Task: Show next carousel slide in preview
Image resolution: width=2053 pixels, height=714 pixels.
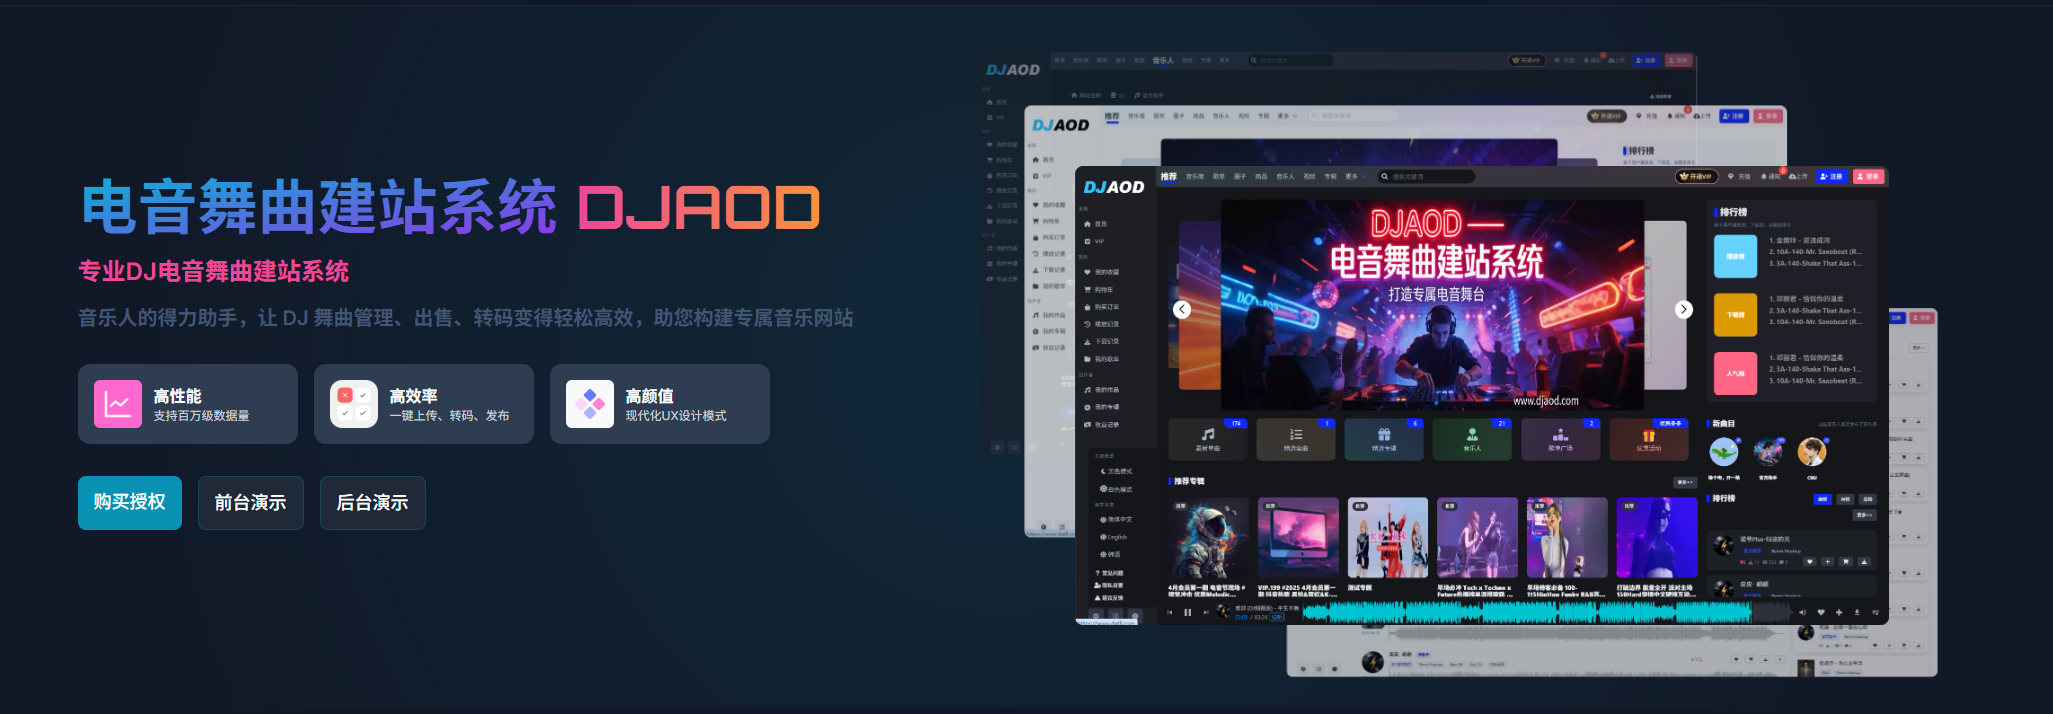Action: pyautogui.click(x=1684, y=309)
